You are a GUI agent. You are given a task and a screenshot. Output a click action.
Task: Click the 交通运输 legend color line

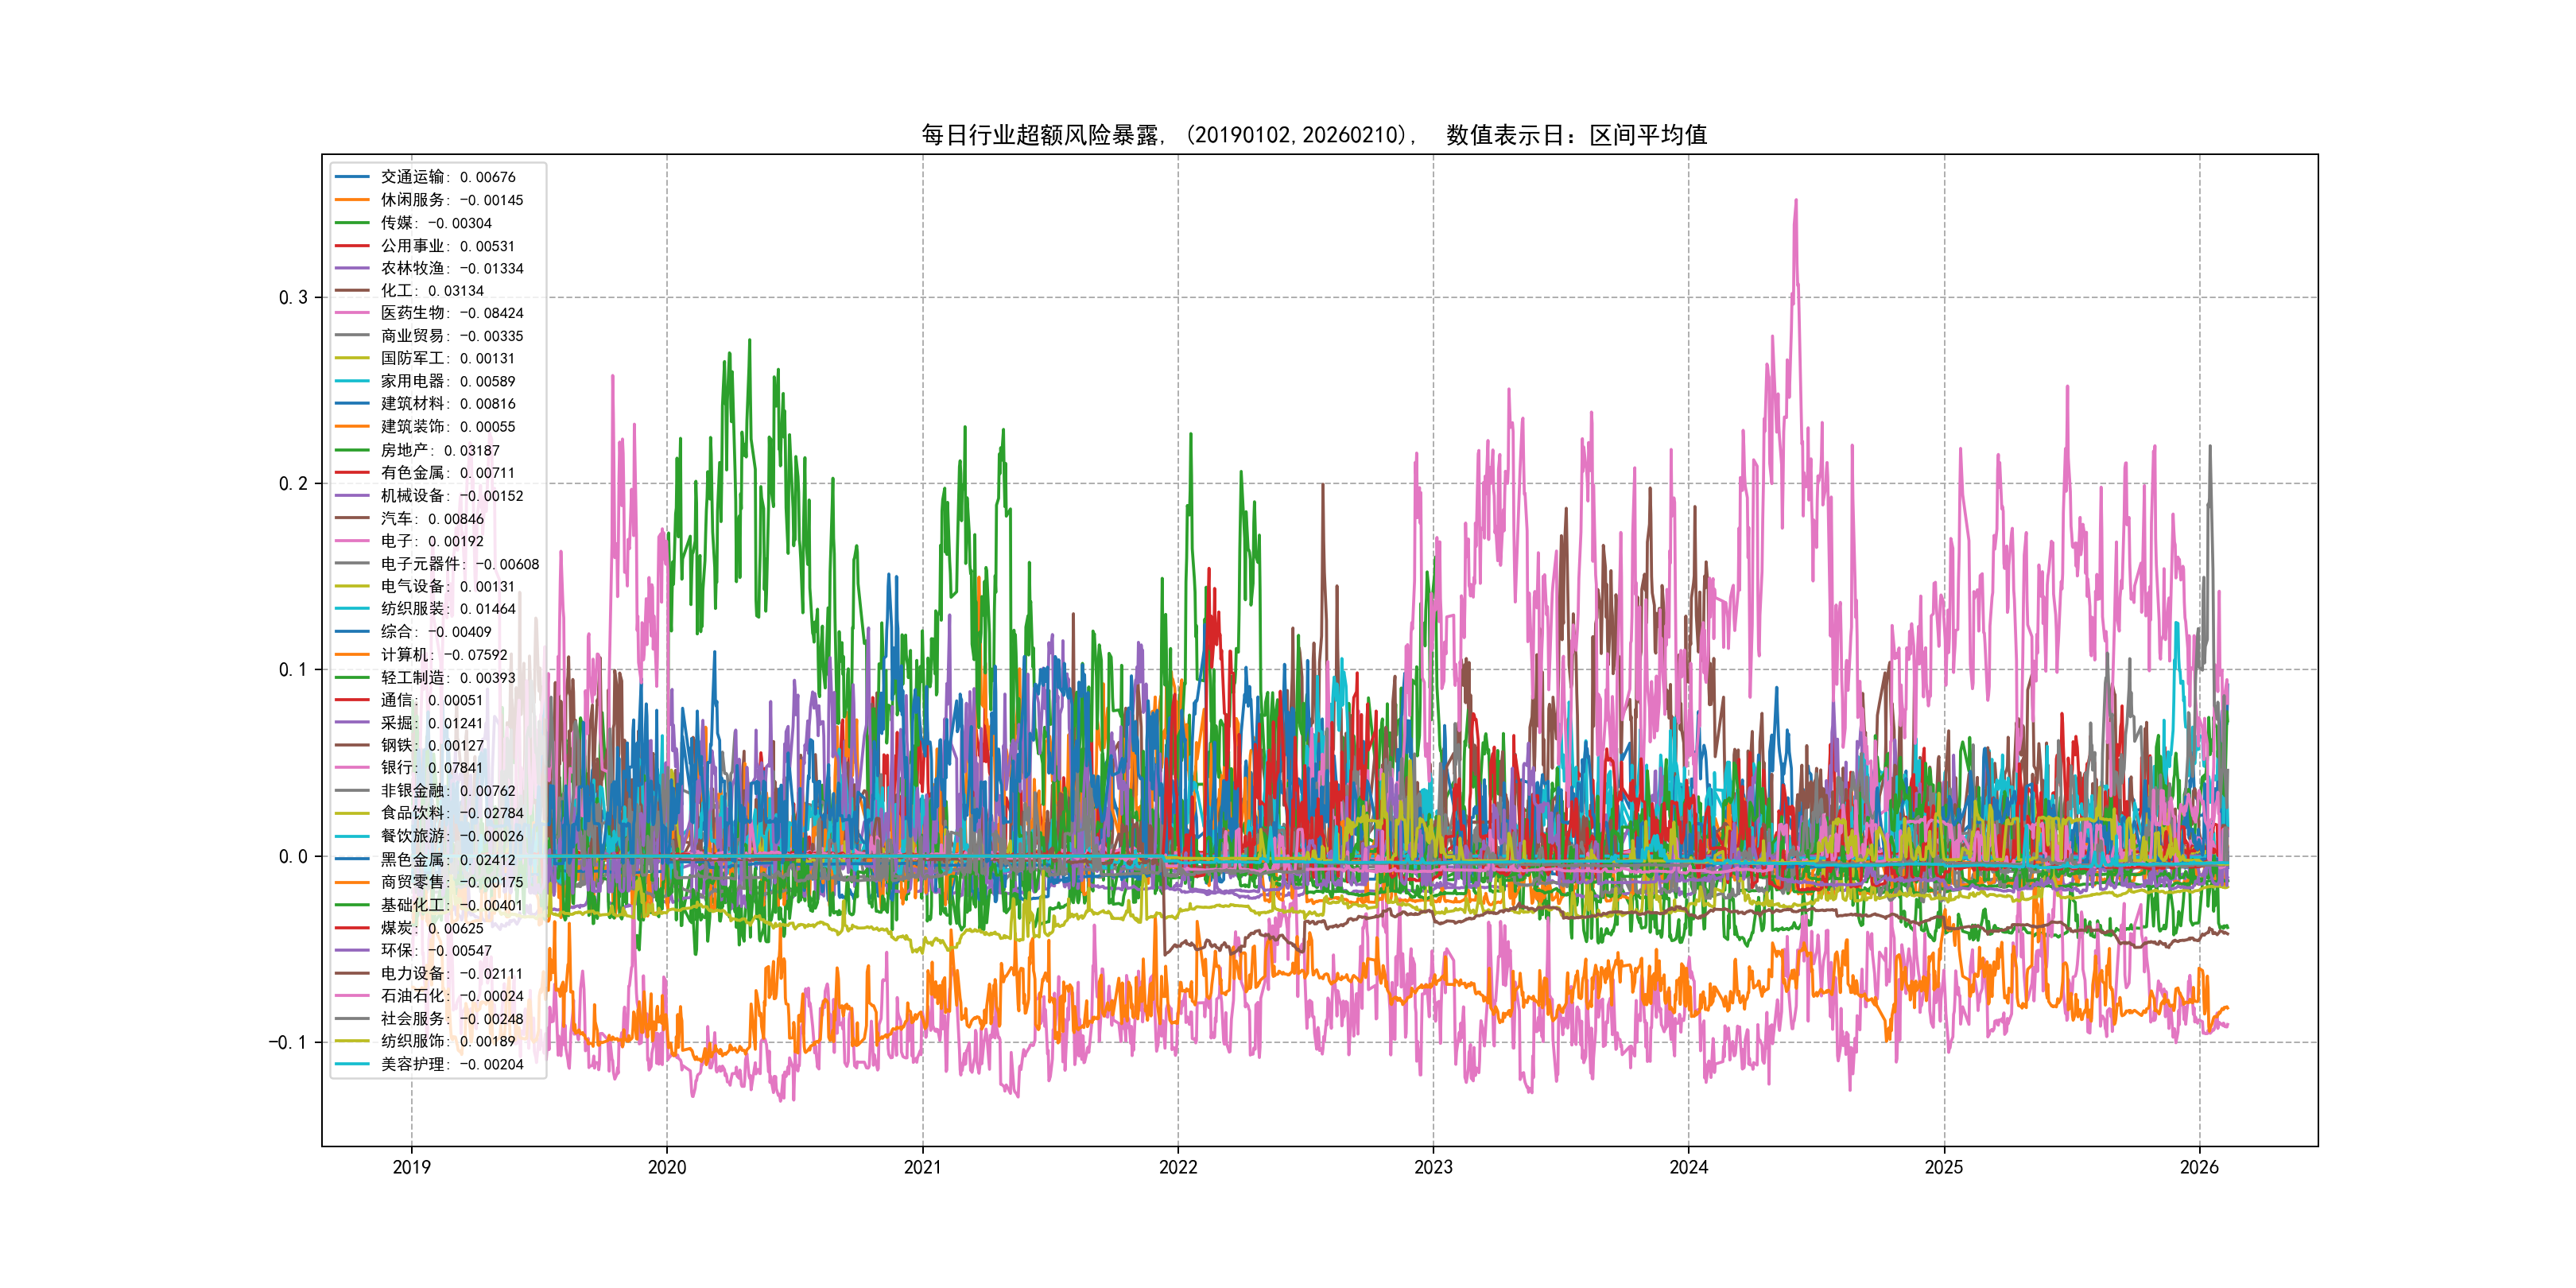point(352,177)
